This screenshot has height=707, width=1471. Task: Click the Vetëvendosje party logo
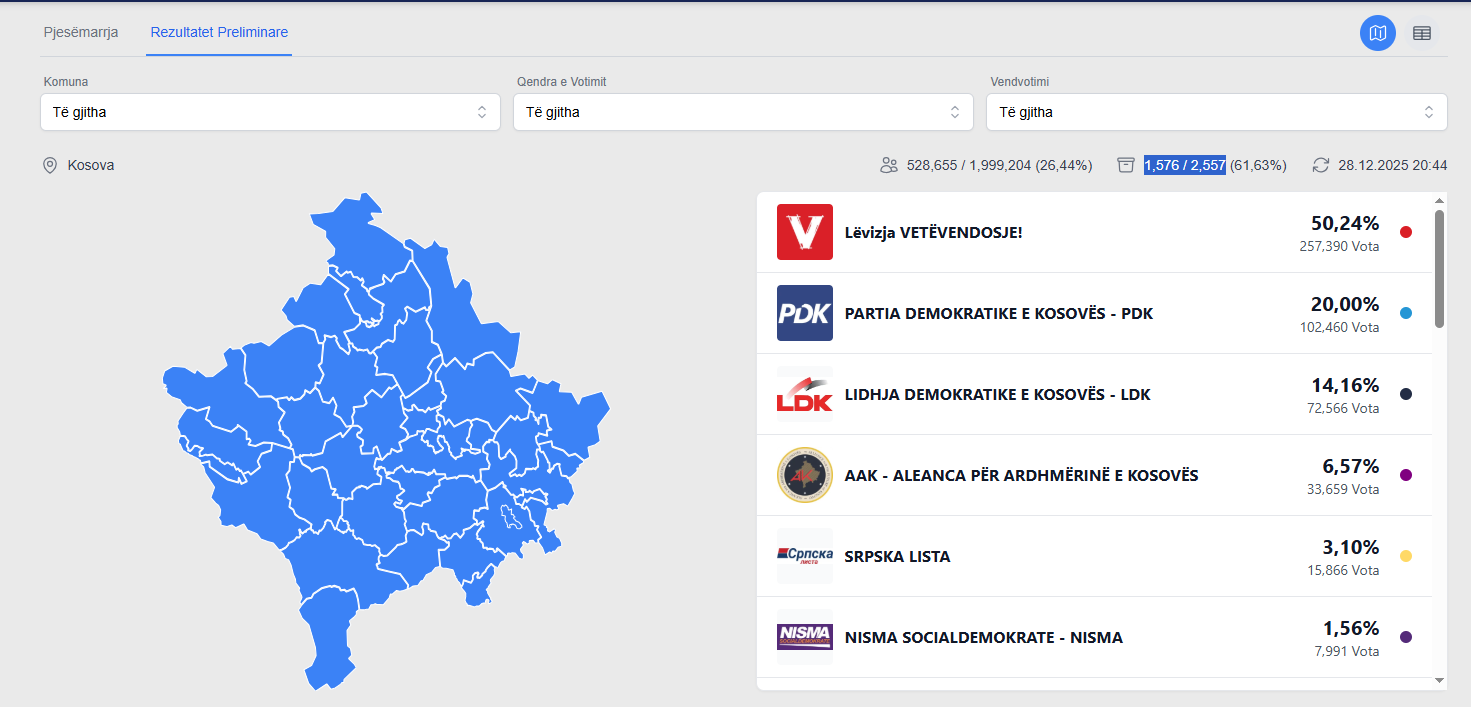[x=804, y=232]
